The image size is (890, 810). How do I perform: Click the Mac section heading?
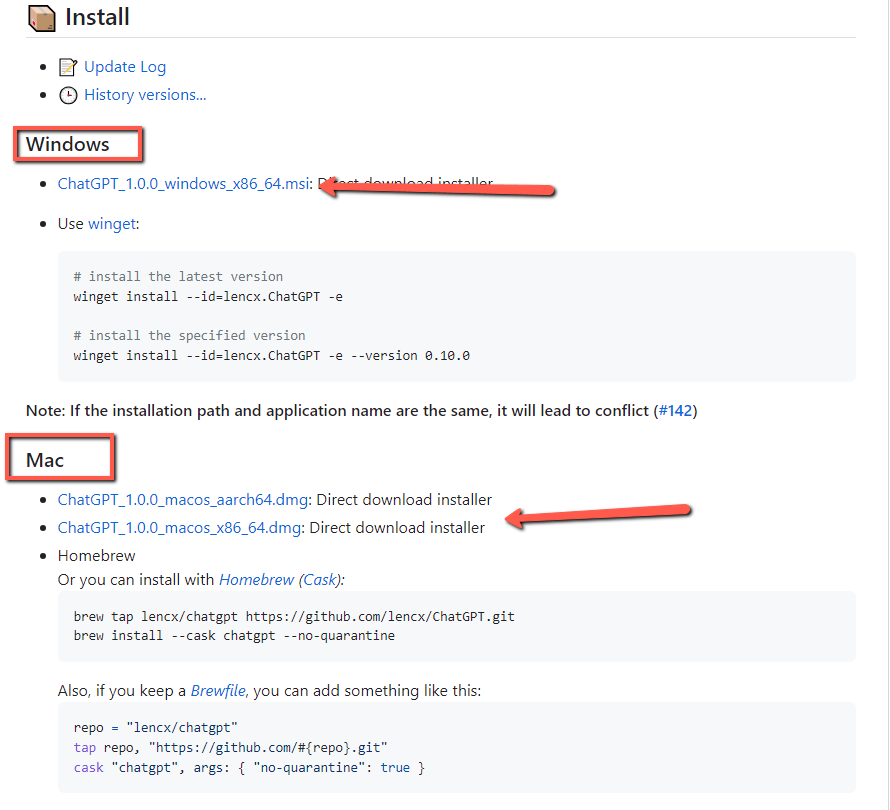[45, 460]
